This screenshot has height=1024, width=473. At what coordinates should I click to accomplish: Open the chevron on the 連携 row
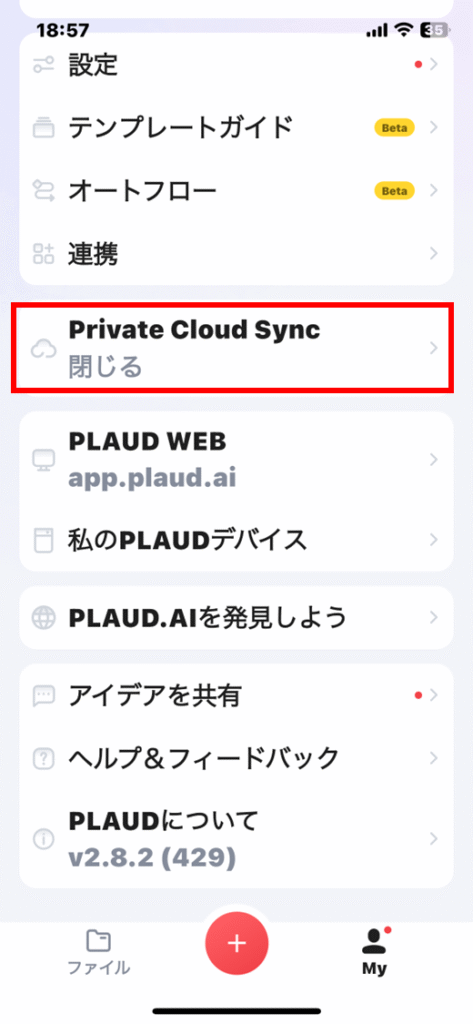coord(433,253)
